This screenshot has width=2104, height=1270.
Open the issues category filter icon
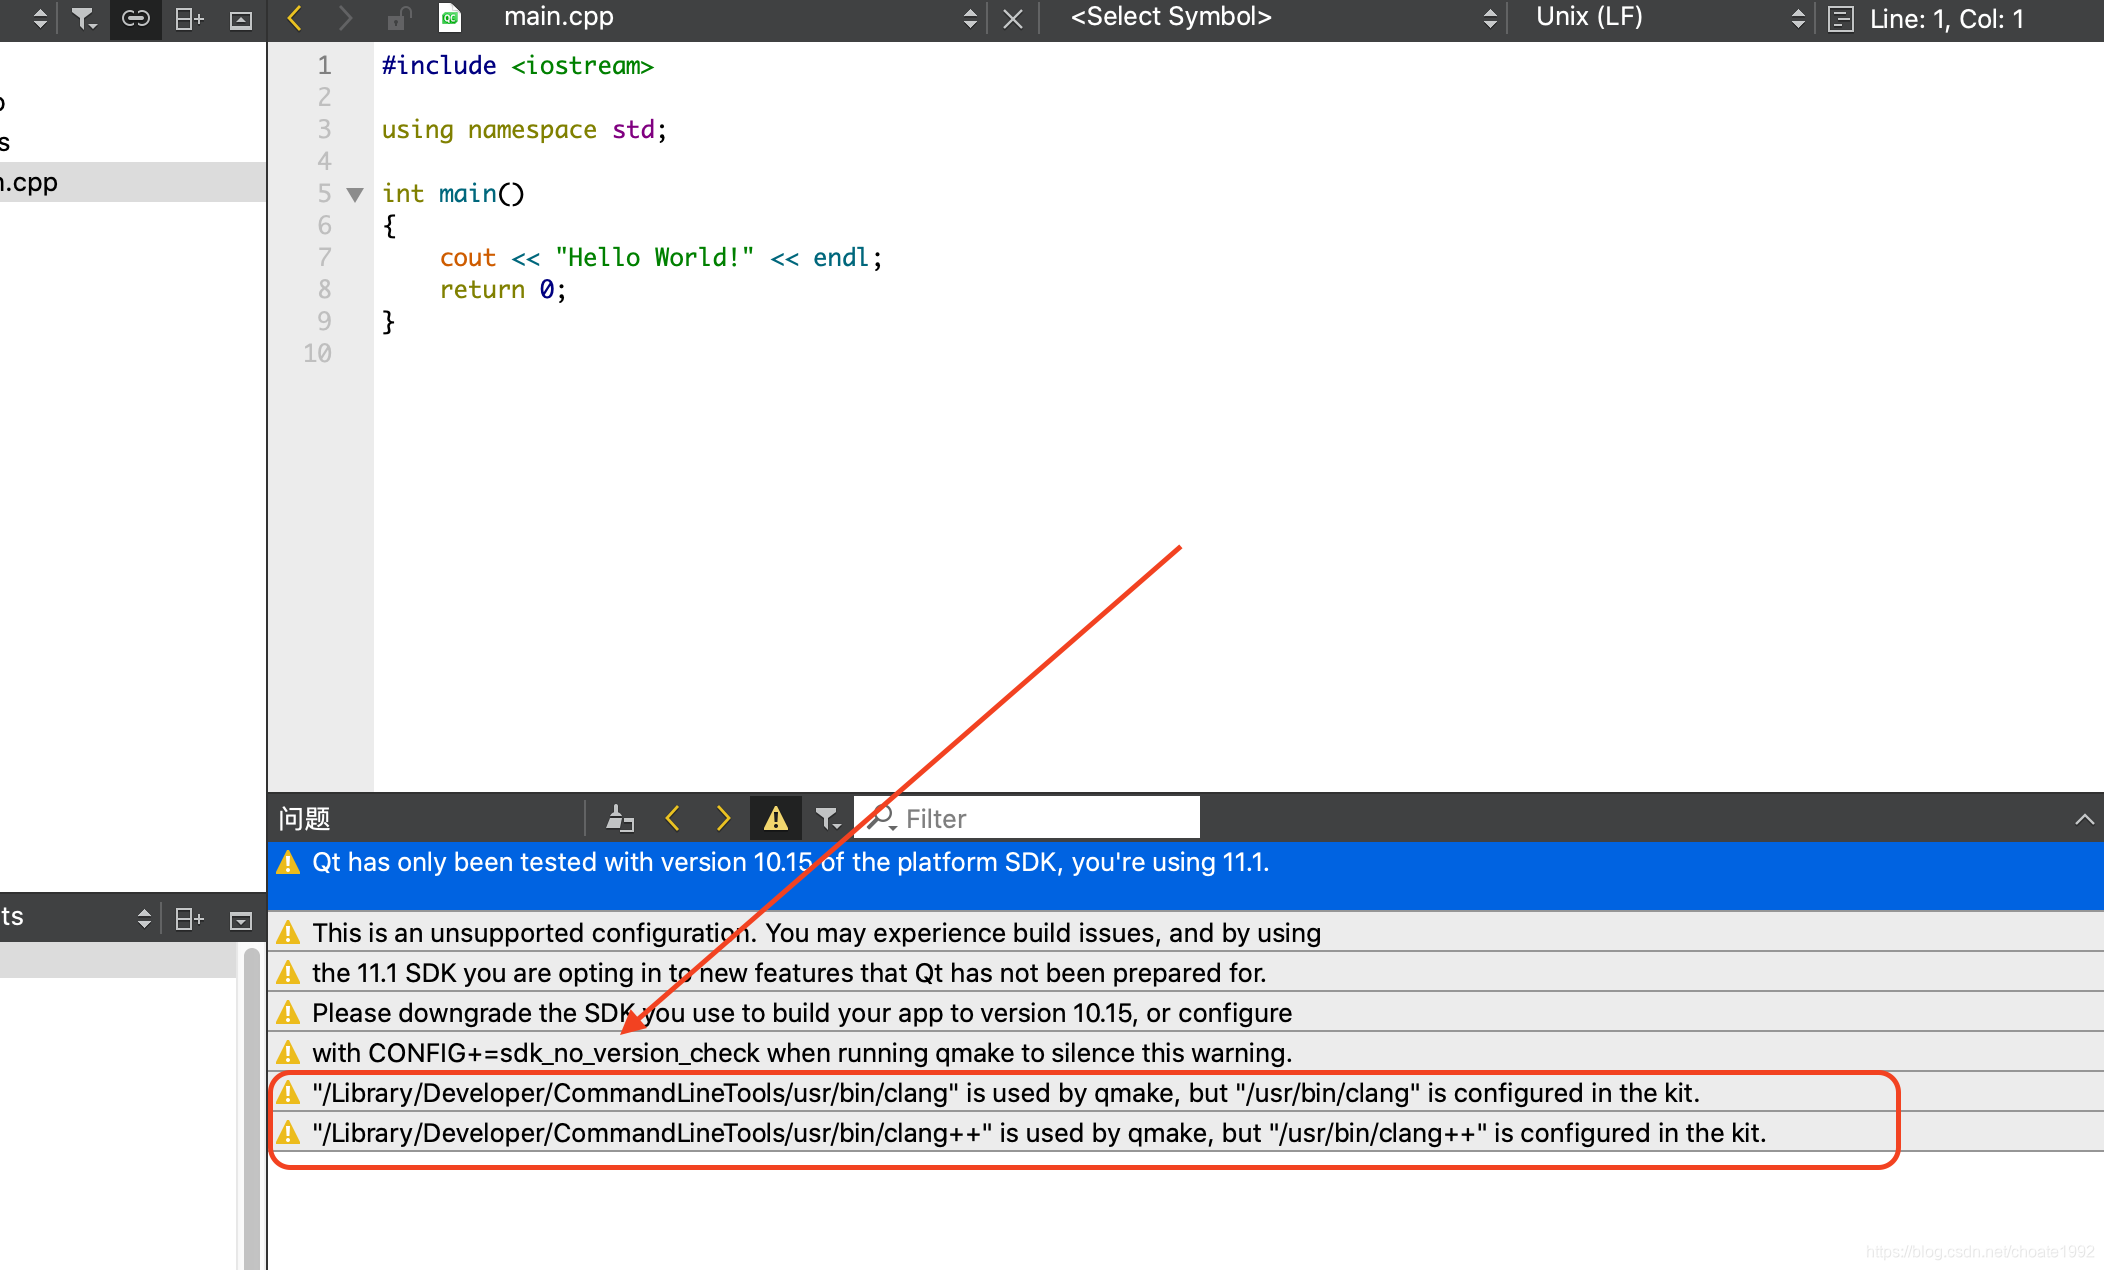pos(827,819)
